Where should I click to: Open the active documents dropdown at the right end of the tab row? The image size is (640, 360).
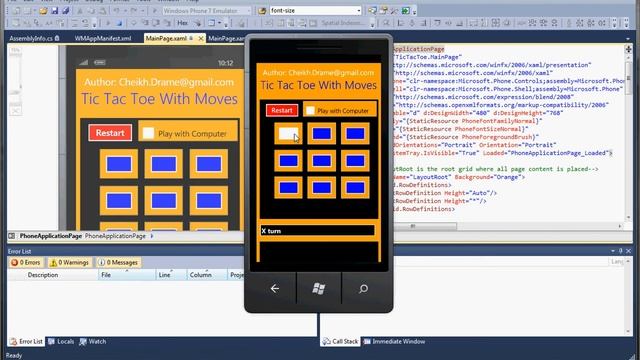click(628, 39)
